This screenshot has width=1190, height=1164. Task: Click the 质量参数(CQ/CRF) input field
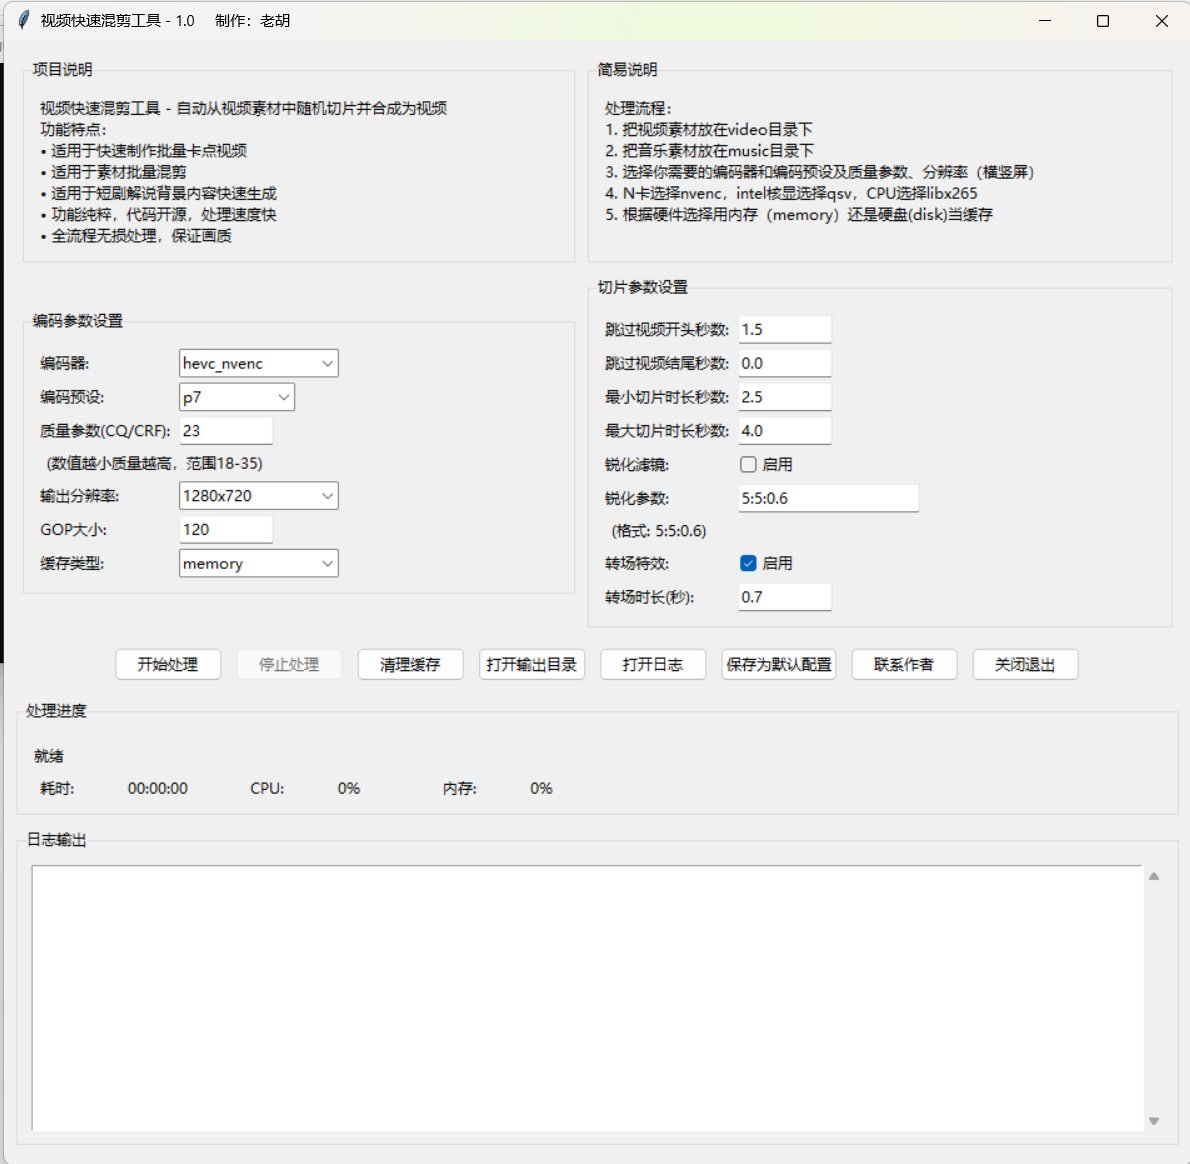pos(226,431)
